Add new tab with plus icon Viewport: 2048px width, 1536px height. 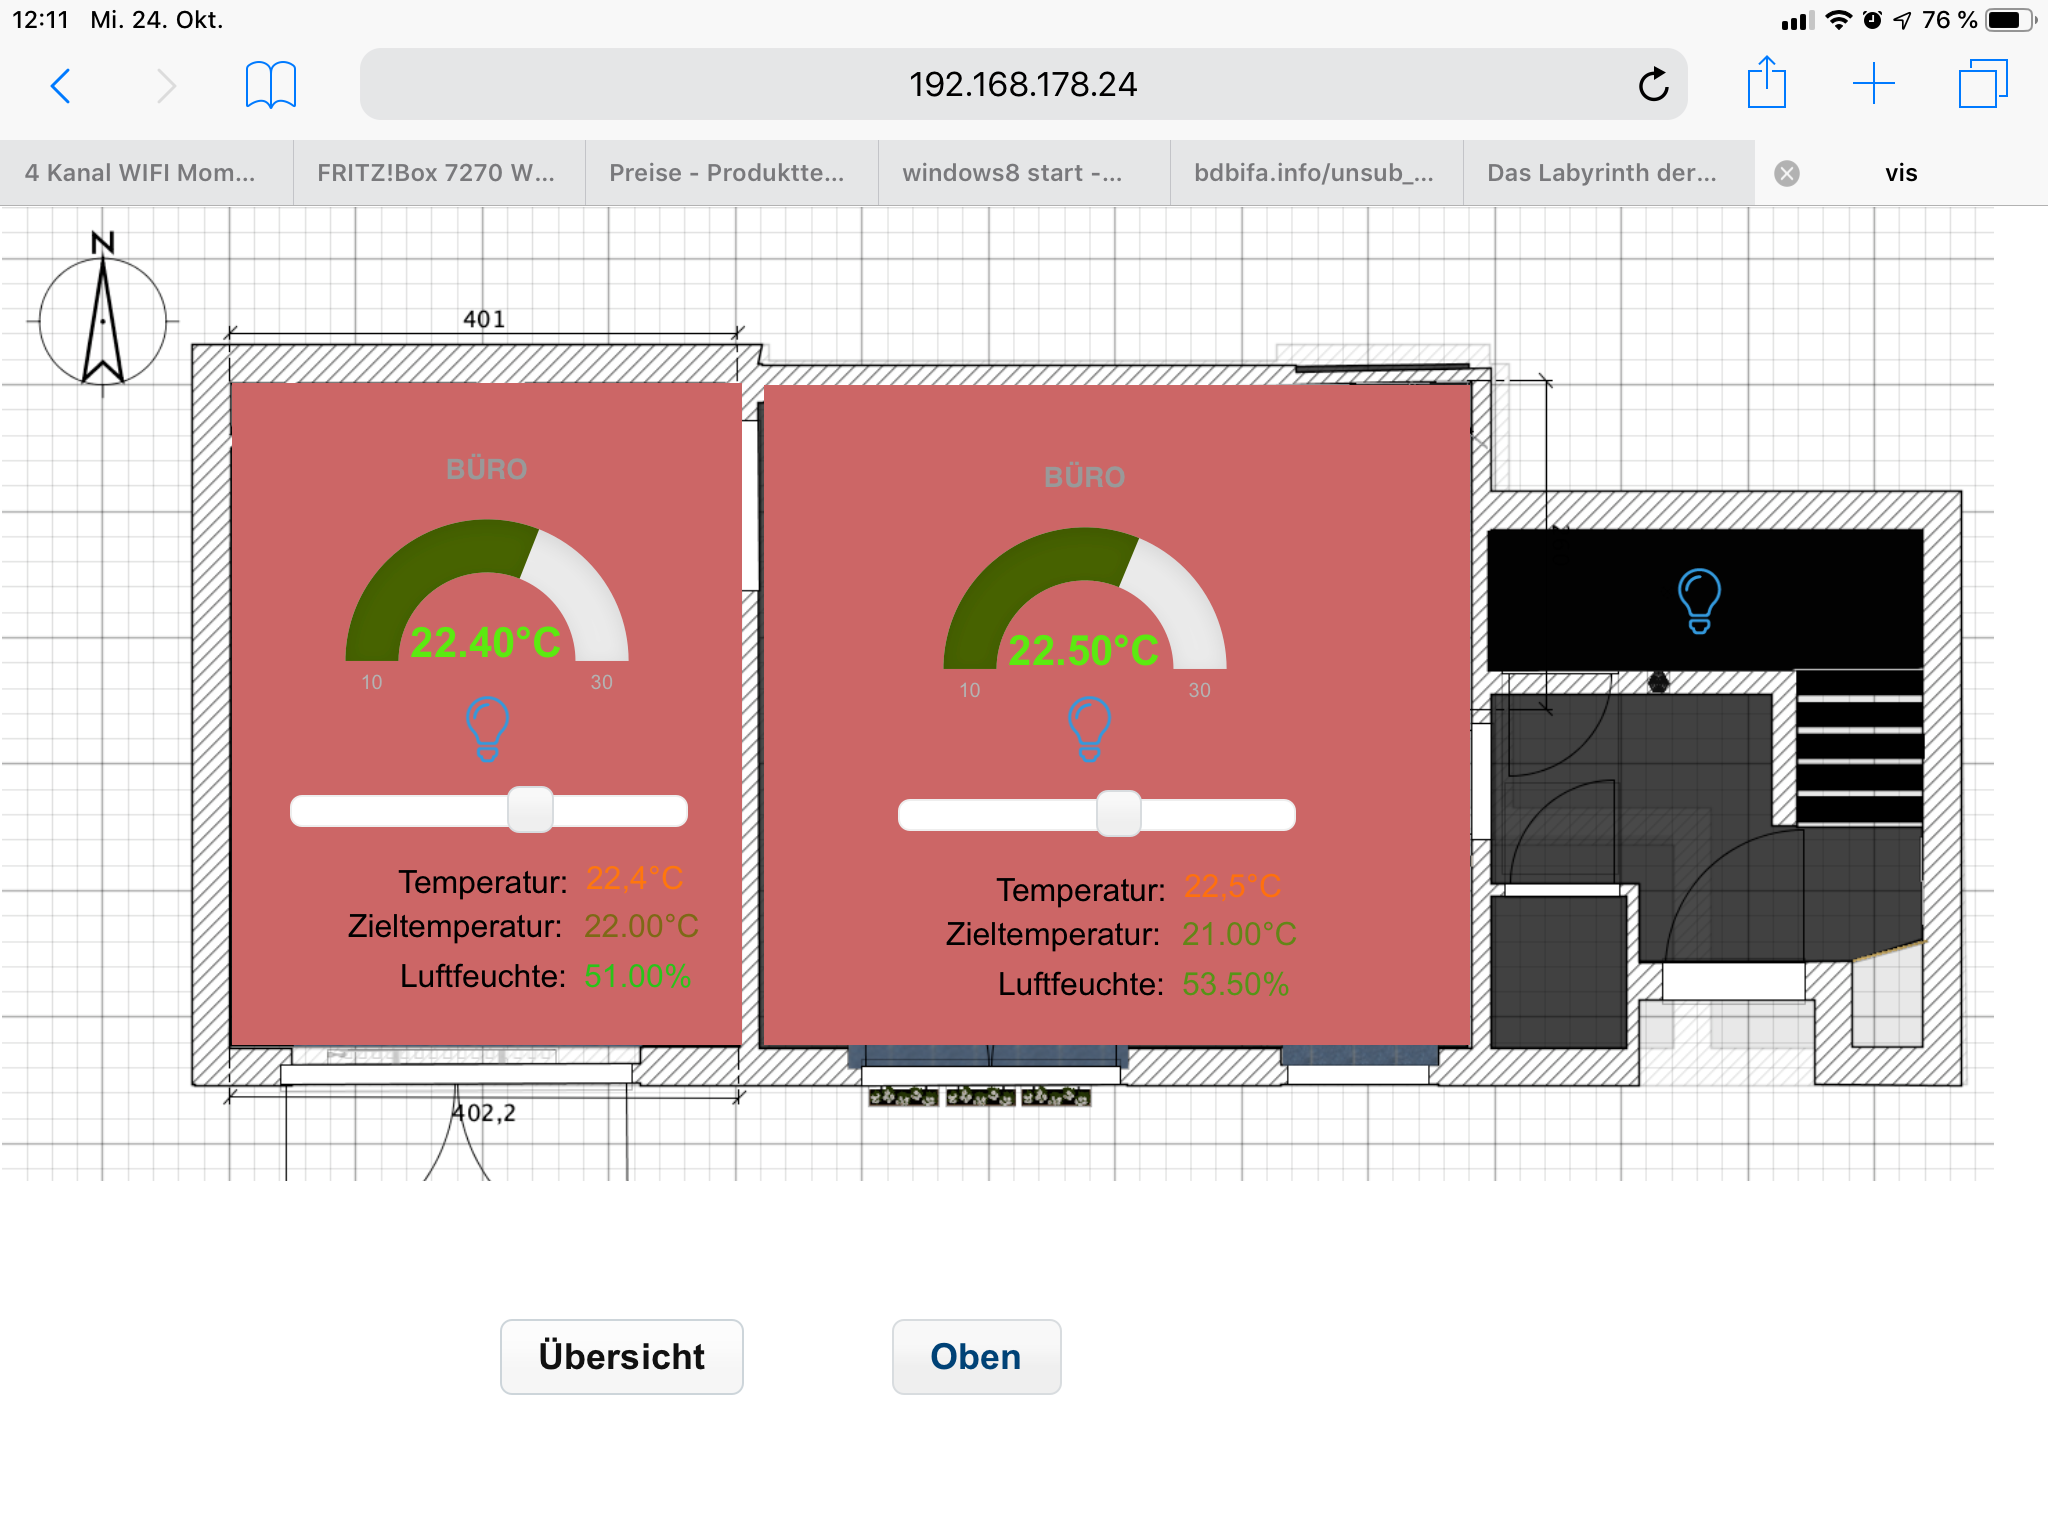click(x=1873, y=84)
